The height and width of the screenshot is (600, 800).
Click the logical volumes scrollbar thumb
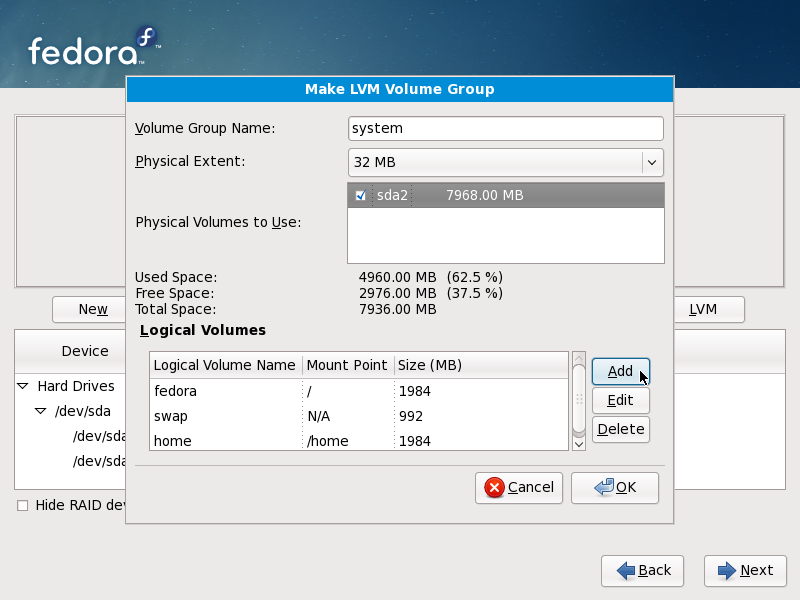point(579,399)
